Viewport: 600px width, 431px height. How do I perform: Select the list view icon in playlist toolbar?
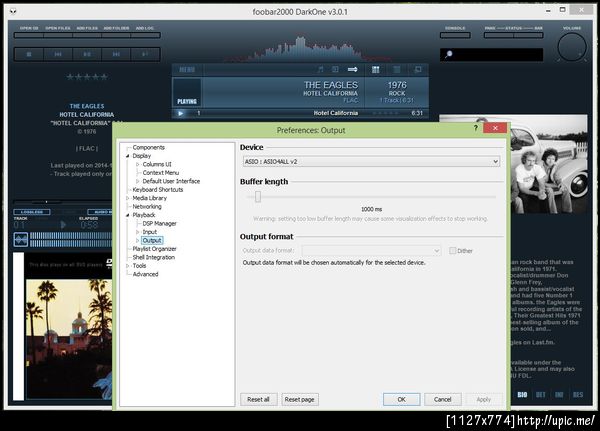pyautogui.click(x=397, y=69)
